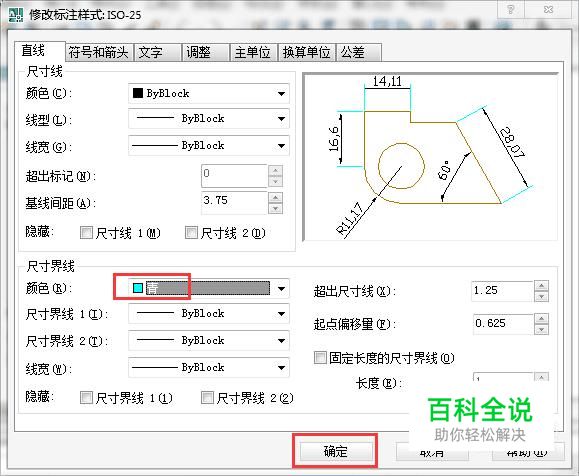Screen dimensions: 579x476
Task: Open 尺寸线 线型 ByBlock dropdown
Action: pyautogui.click(x=209, y=119)
